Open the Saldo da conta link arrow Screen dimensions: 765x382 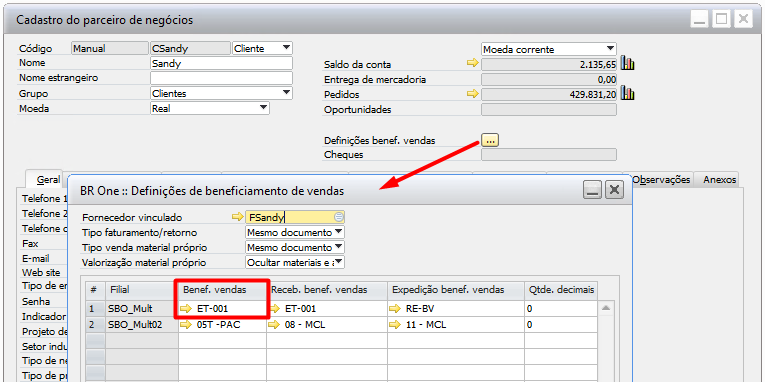[472, 63]
